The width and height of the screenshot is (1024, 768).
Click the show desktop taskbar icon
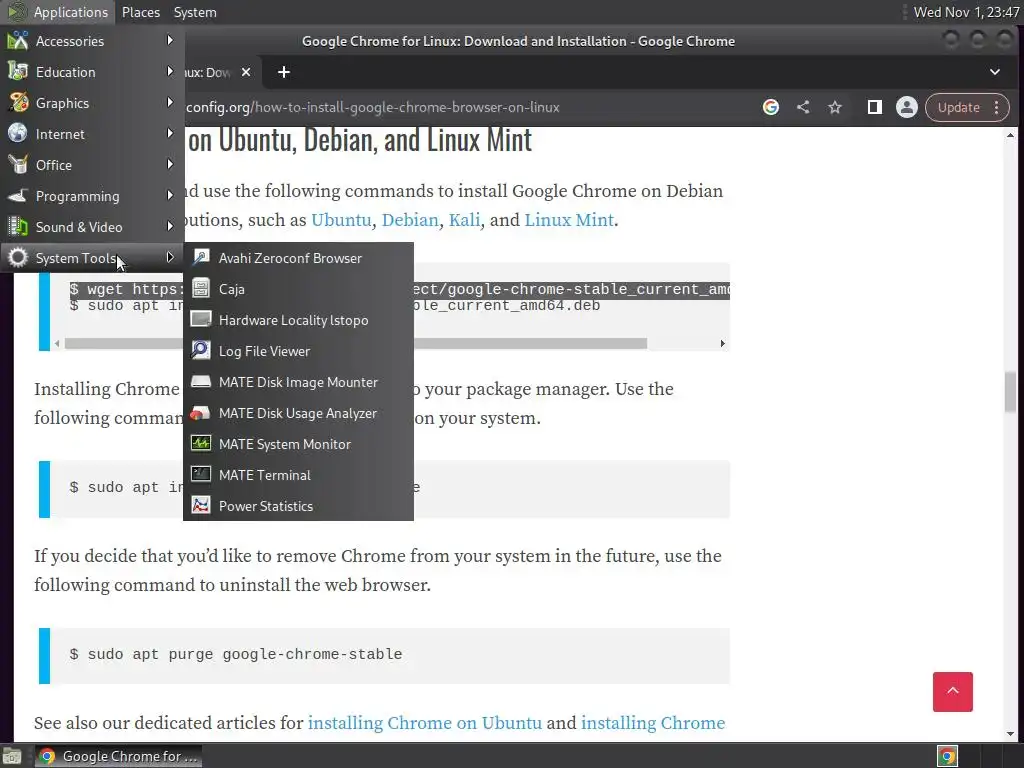point(12,756)
